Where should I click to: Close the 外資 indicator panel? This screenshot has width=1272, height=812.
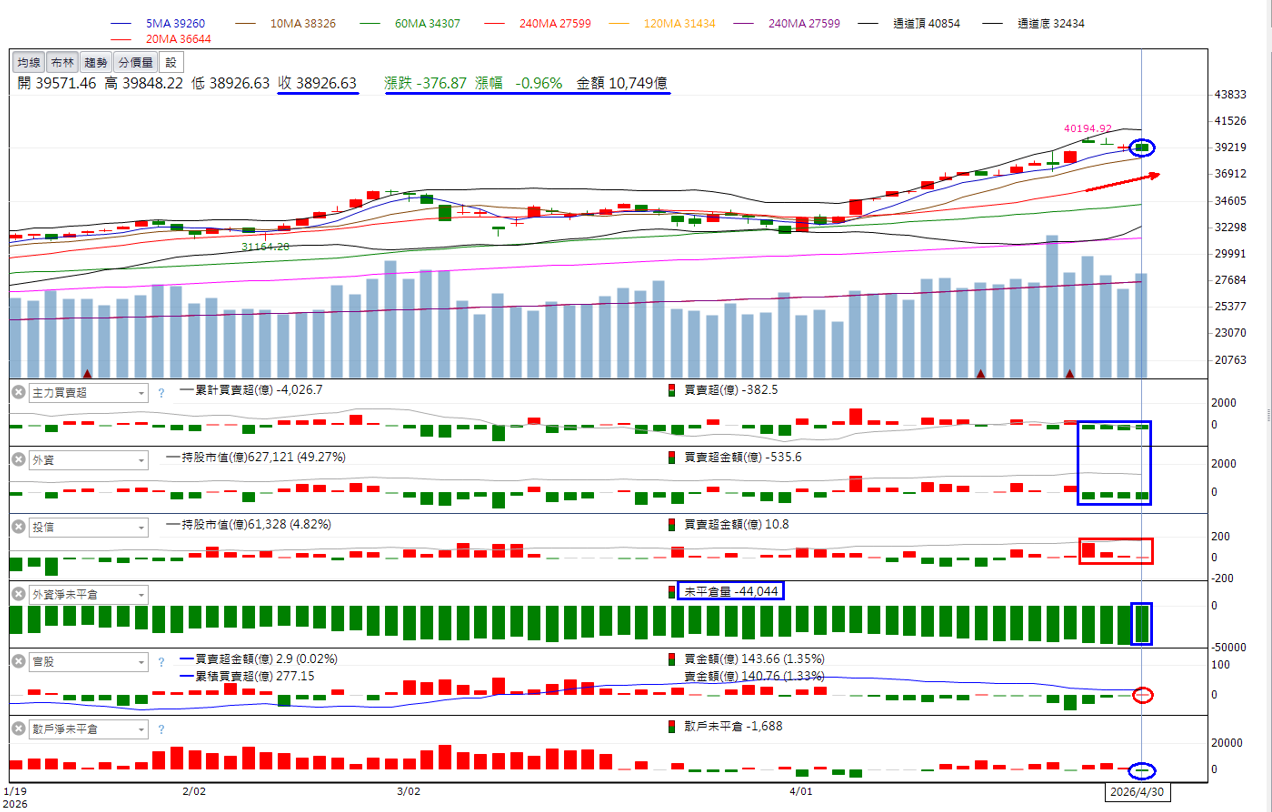pyautogui.click(x=18, y=460)
